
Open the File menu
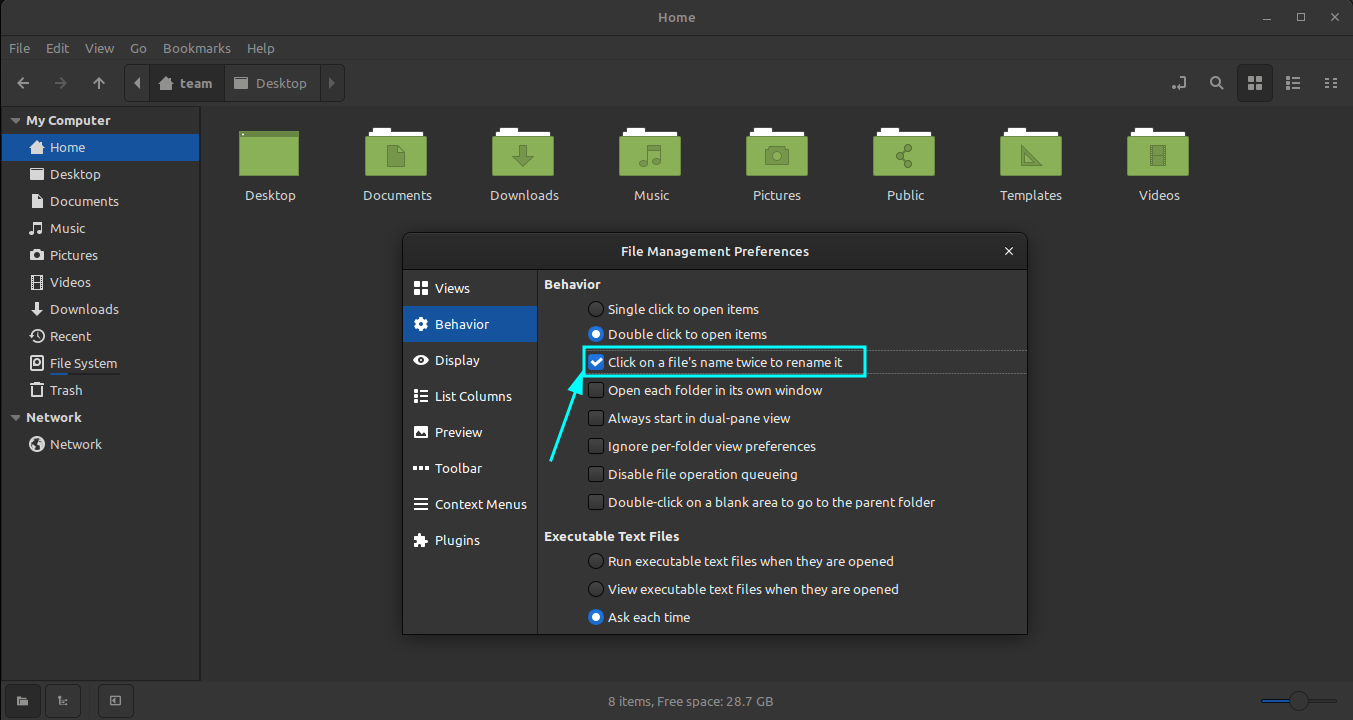(x=19, y=48)
